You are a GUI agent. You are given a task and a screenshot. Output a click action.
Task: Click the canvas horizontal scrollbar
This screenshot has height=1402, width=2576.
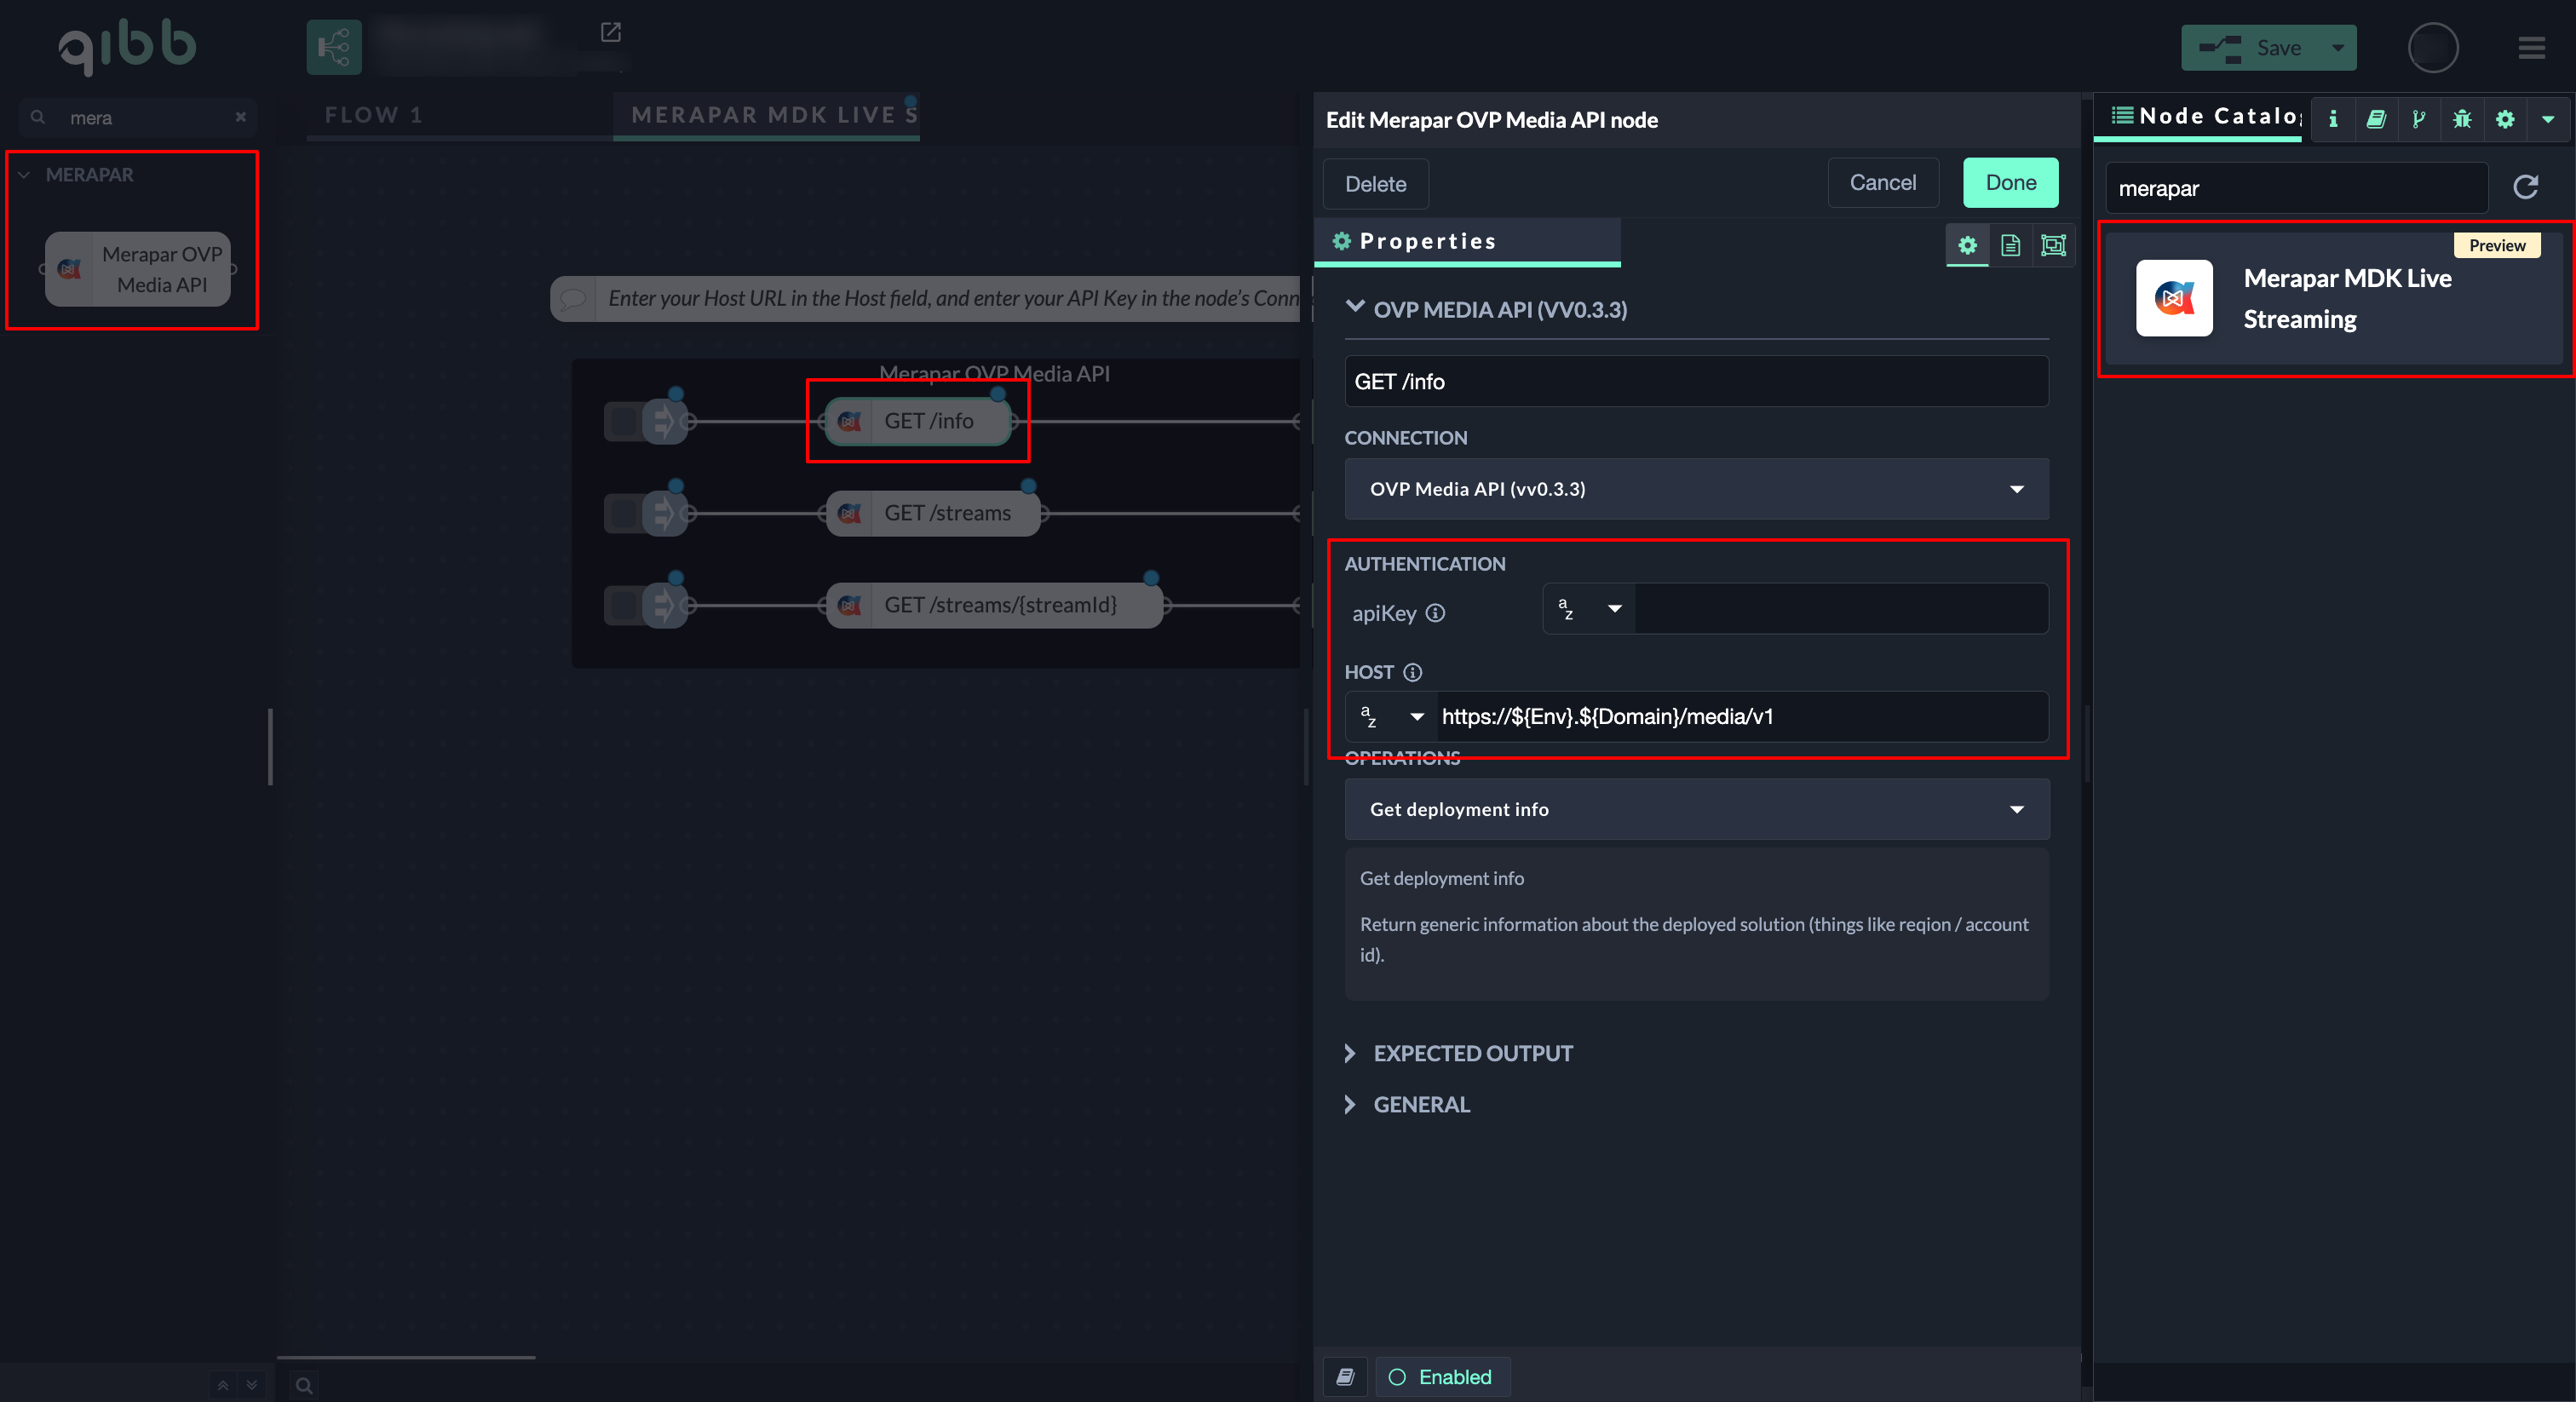point(406,1357)
